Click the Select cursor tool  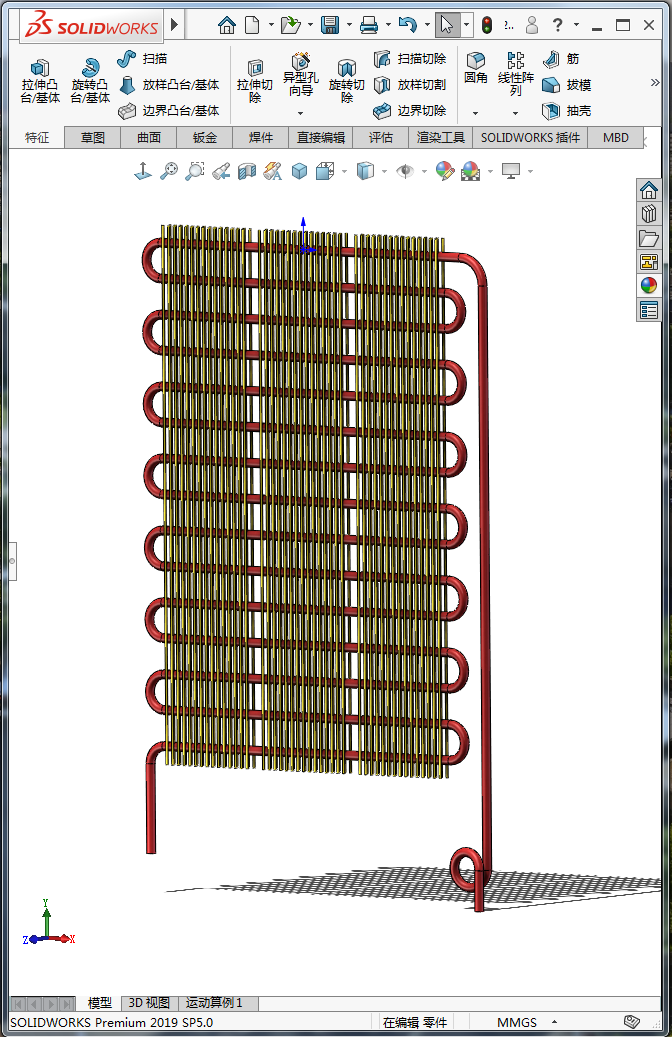[447, 25]
